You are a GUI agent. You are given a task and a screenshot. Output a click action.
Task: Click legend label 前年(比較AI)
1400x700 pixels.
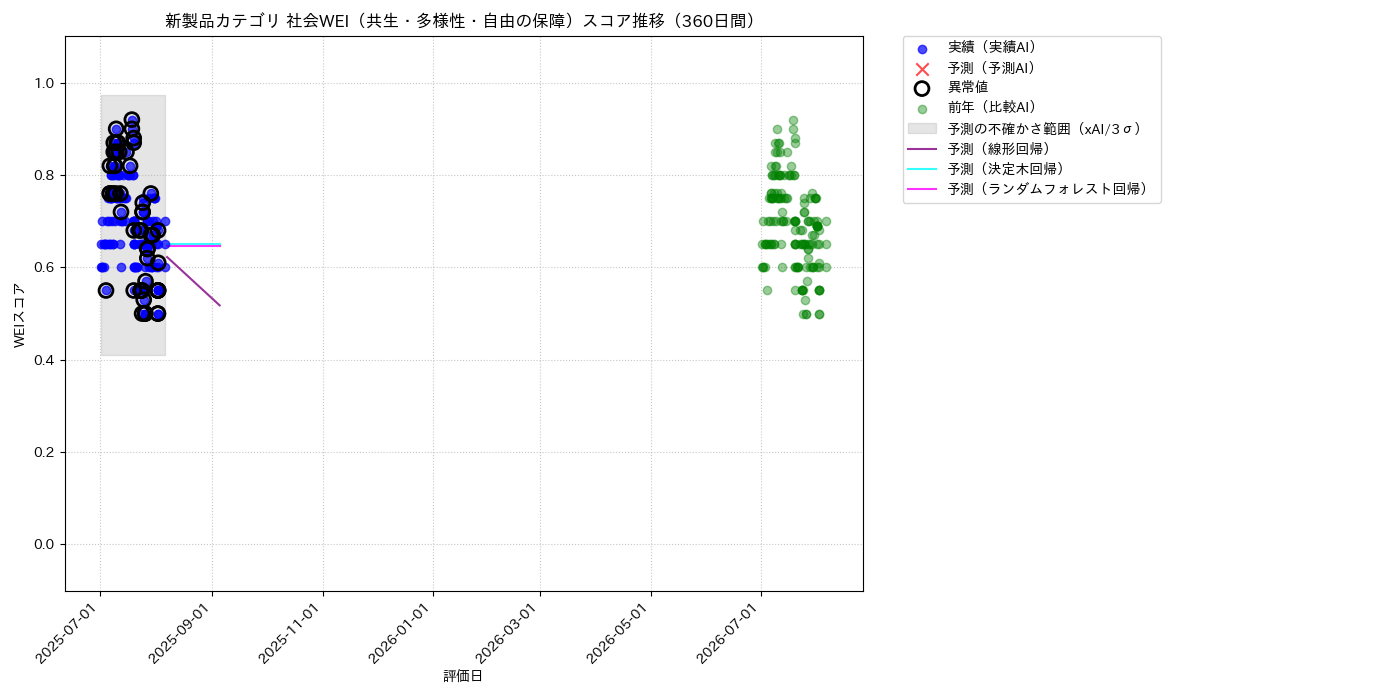coord(991,108)
